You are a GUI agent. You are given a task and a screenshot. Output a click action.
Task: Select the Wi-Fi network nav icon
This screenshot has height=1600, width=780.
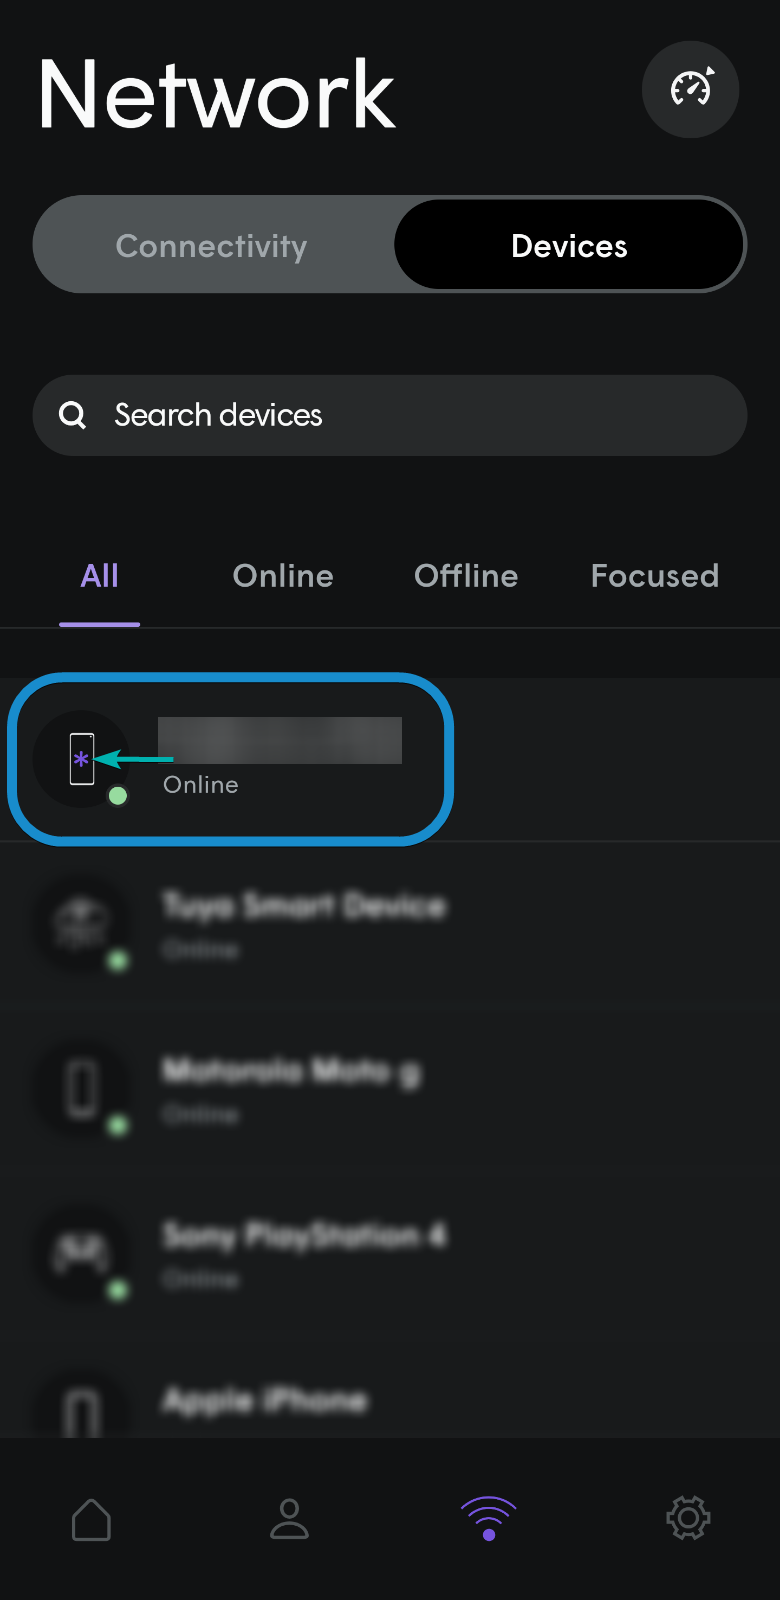tap(488, 1519)
